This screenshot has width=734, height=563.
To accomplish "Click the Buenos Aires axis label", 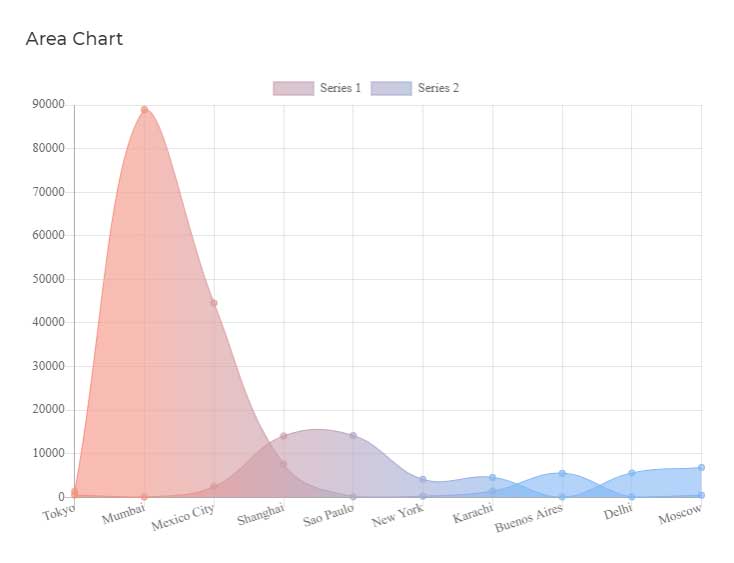I will [x=528, y=518].
